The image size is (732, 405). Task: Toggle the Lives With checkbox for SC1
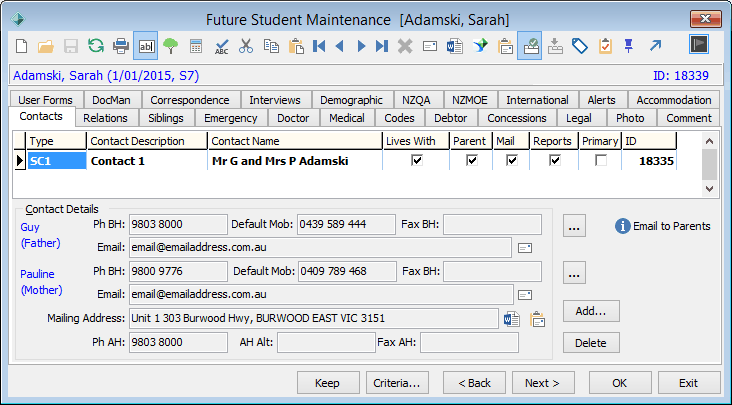(417, 161)
